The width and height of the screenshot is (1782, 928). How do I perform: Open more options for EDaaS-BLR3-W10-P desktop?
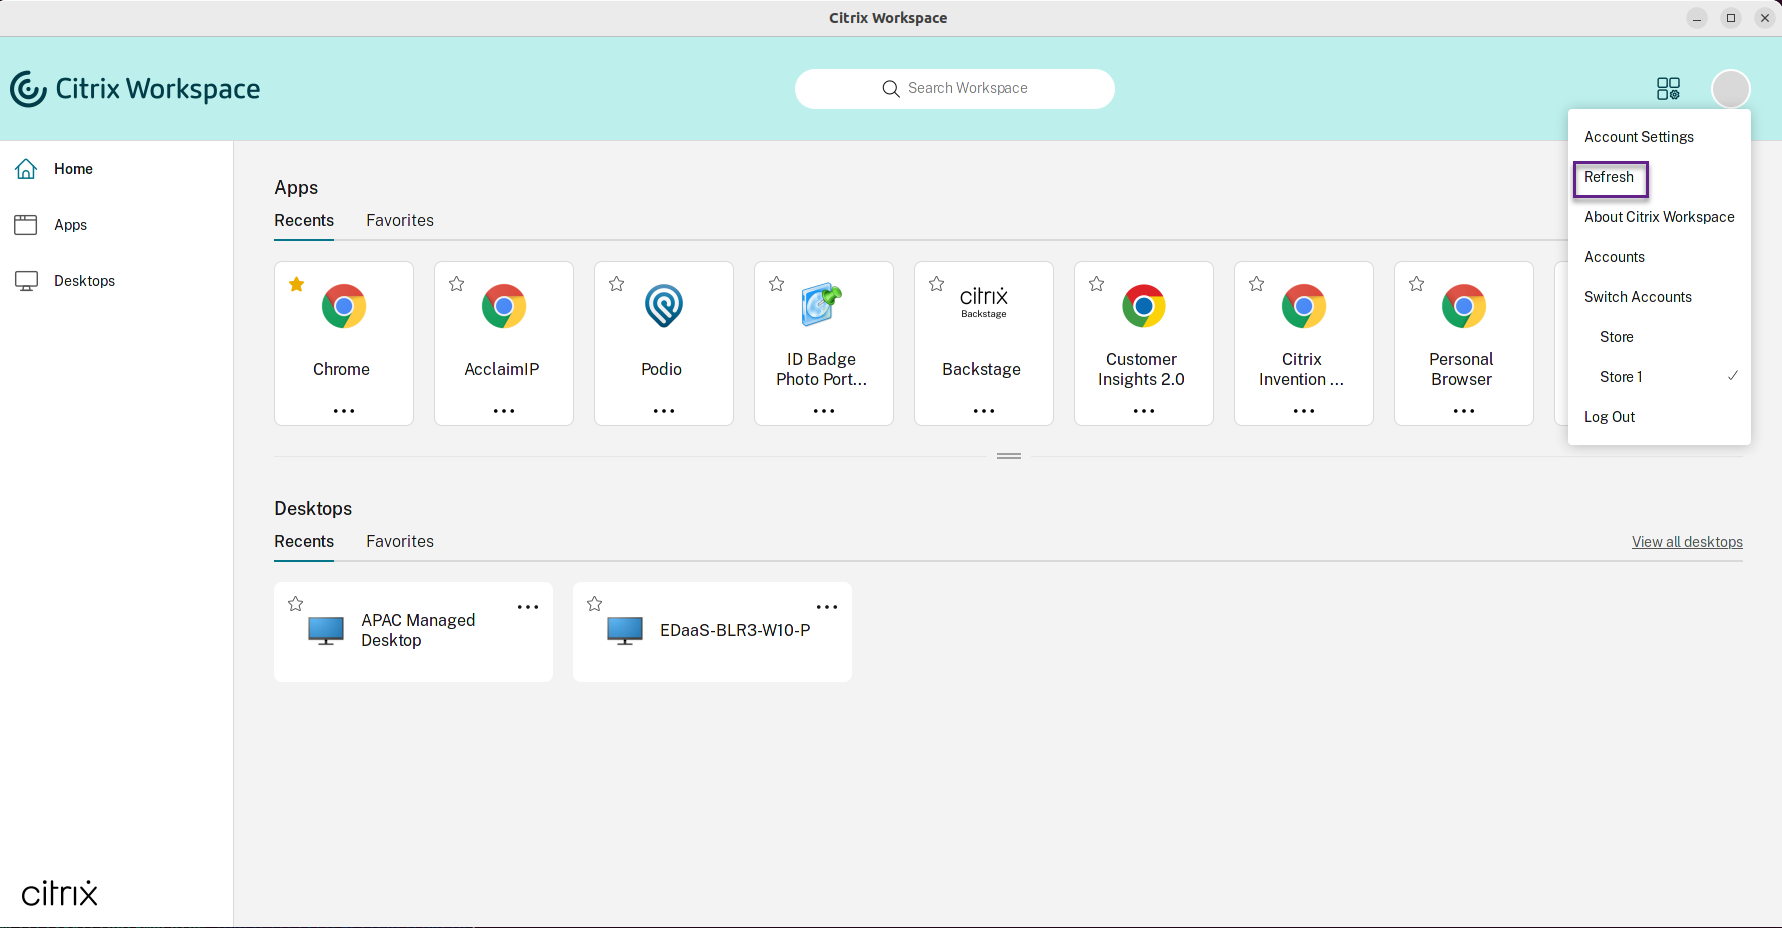point(827,607)
